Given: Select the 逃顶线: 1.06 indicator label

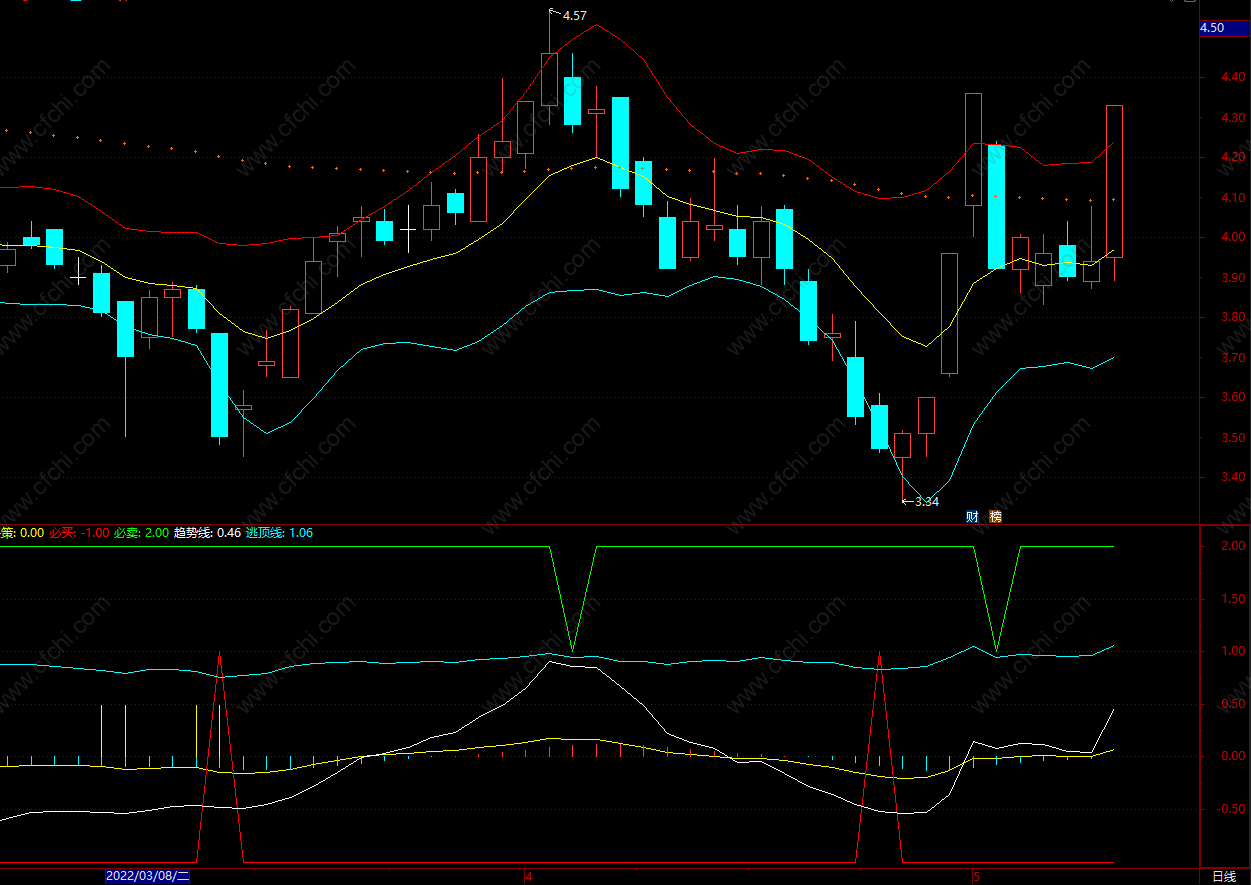Looking at the screenshot, I should point(279,533).
